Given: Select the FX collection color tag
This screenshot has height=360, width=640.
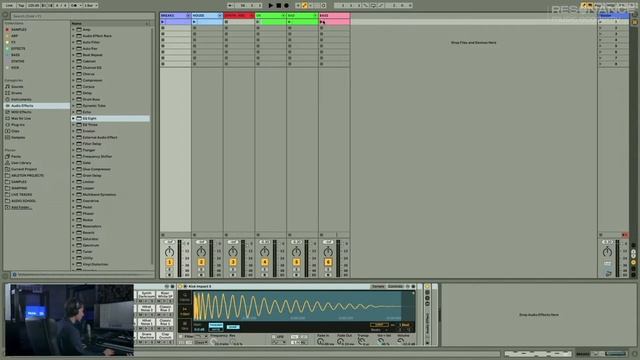Looking at the screenshot, I should (x=7, y=42).
